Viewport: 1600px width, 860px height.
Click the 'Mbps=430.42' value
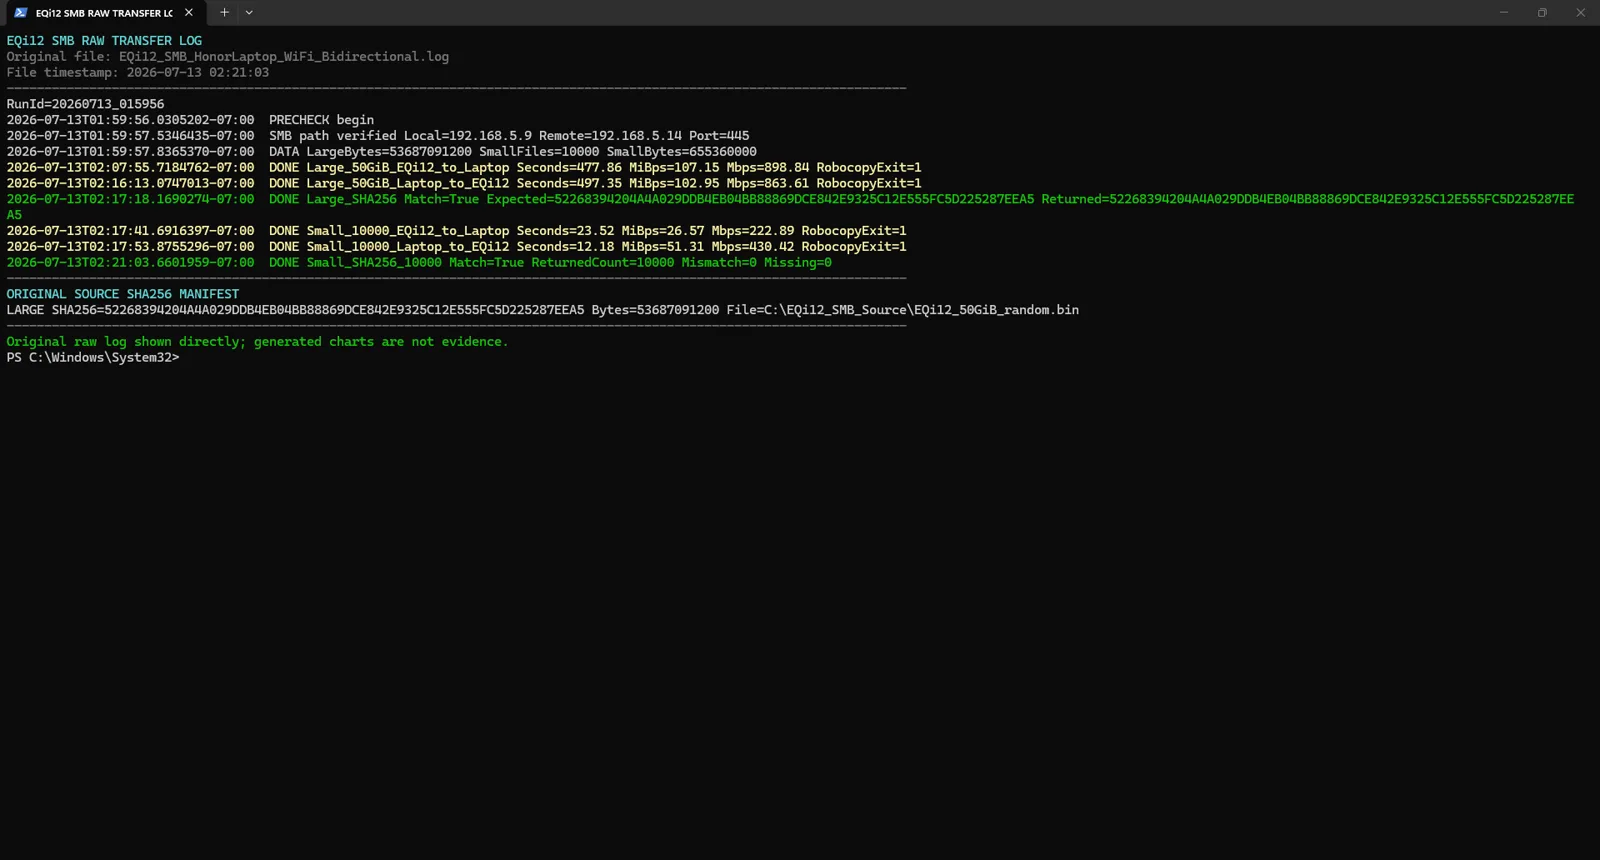click(753, 247)
